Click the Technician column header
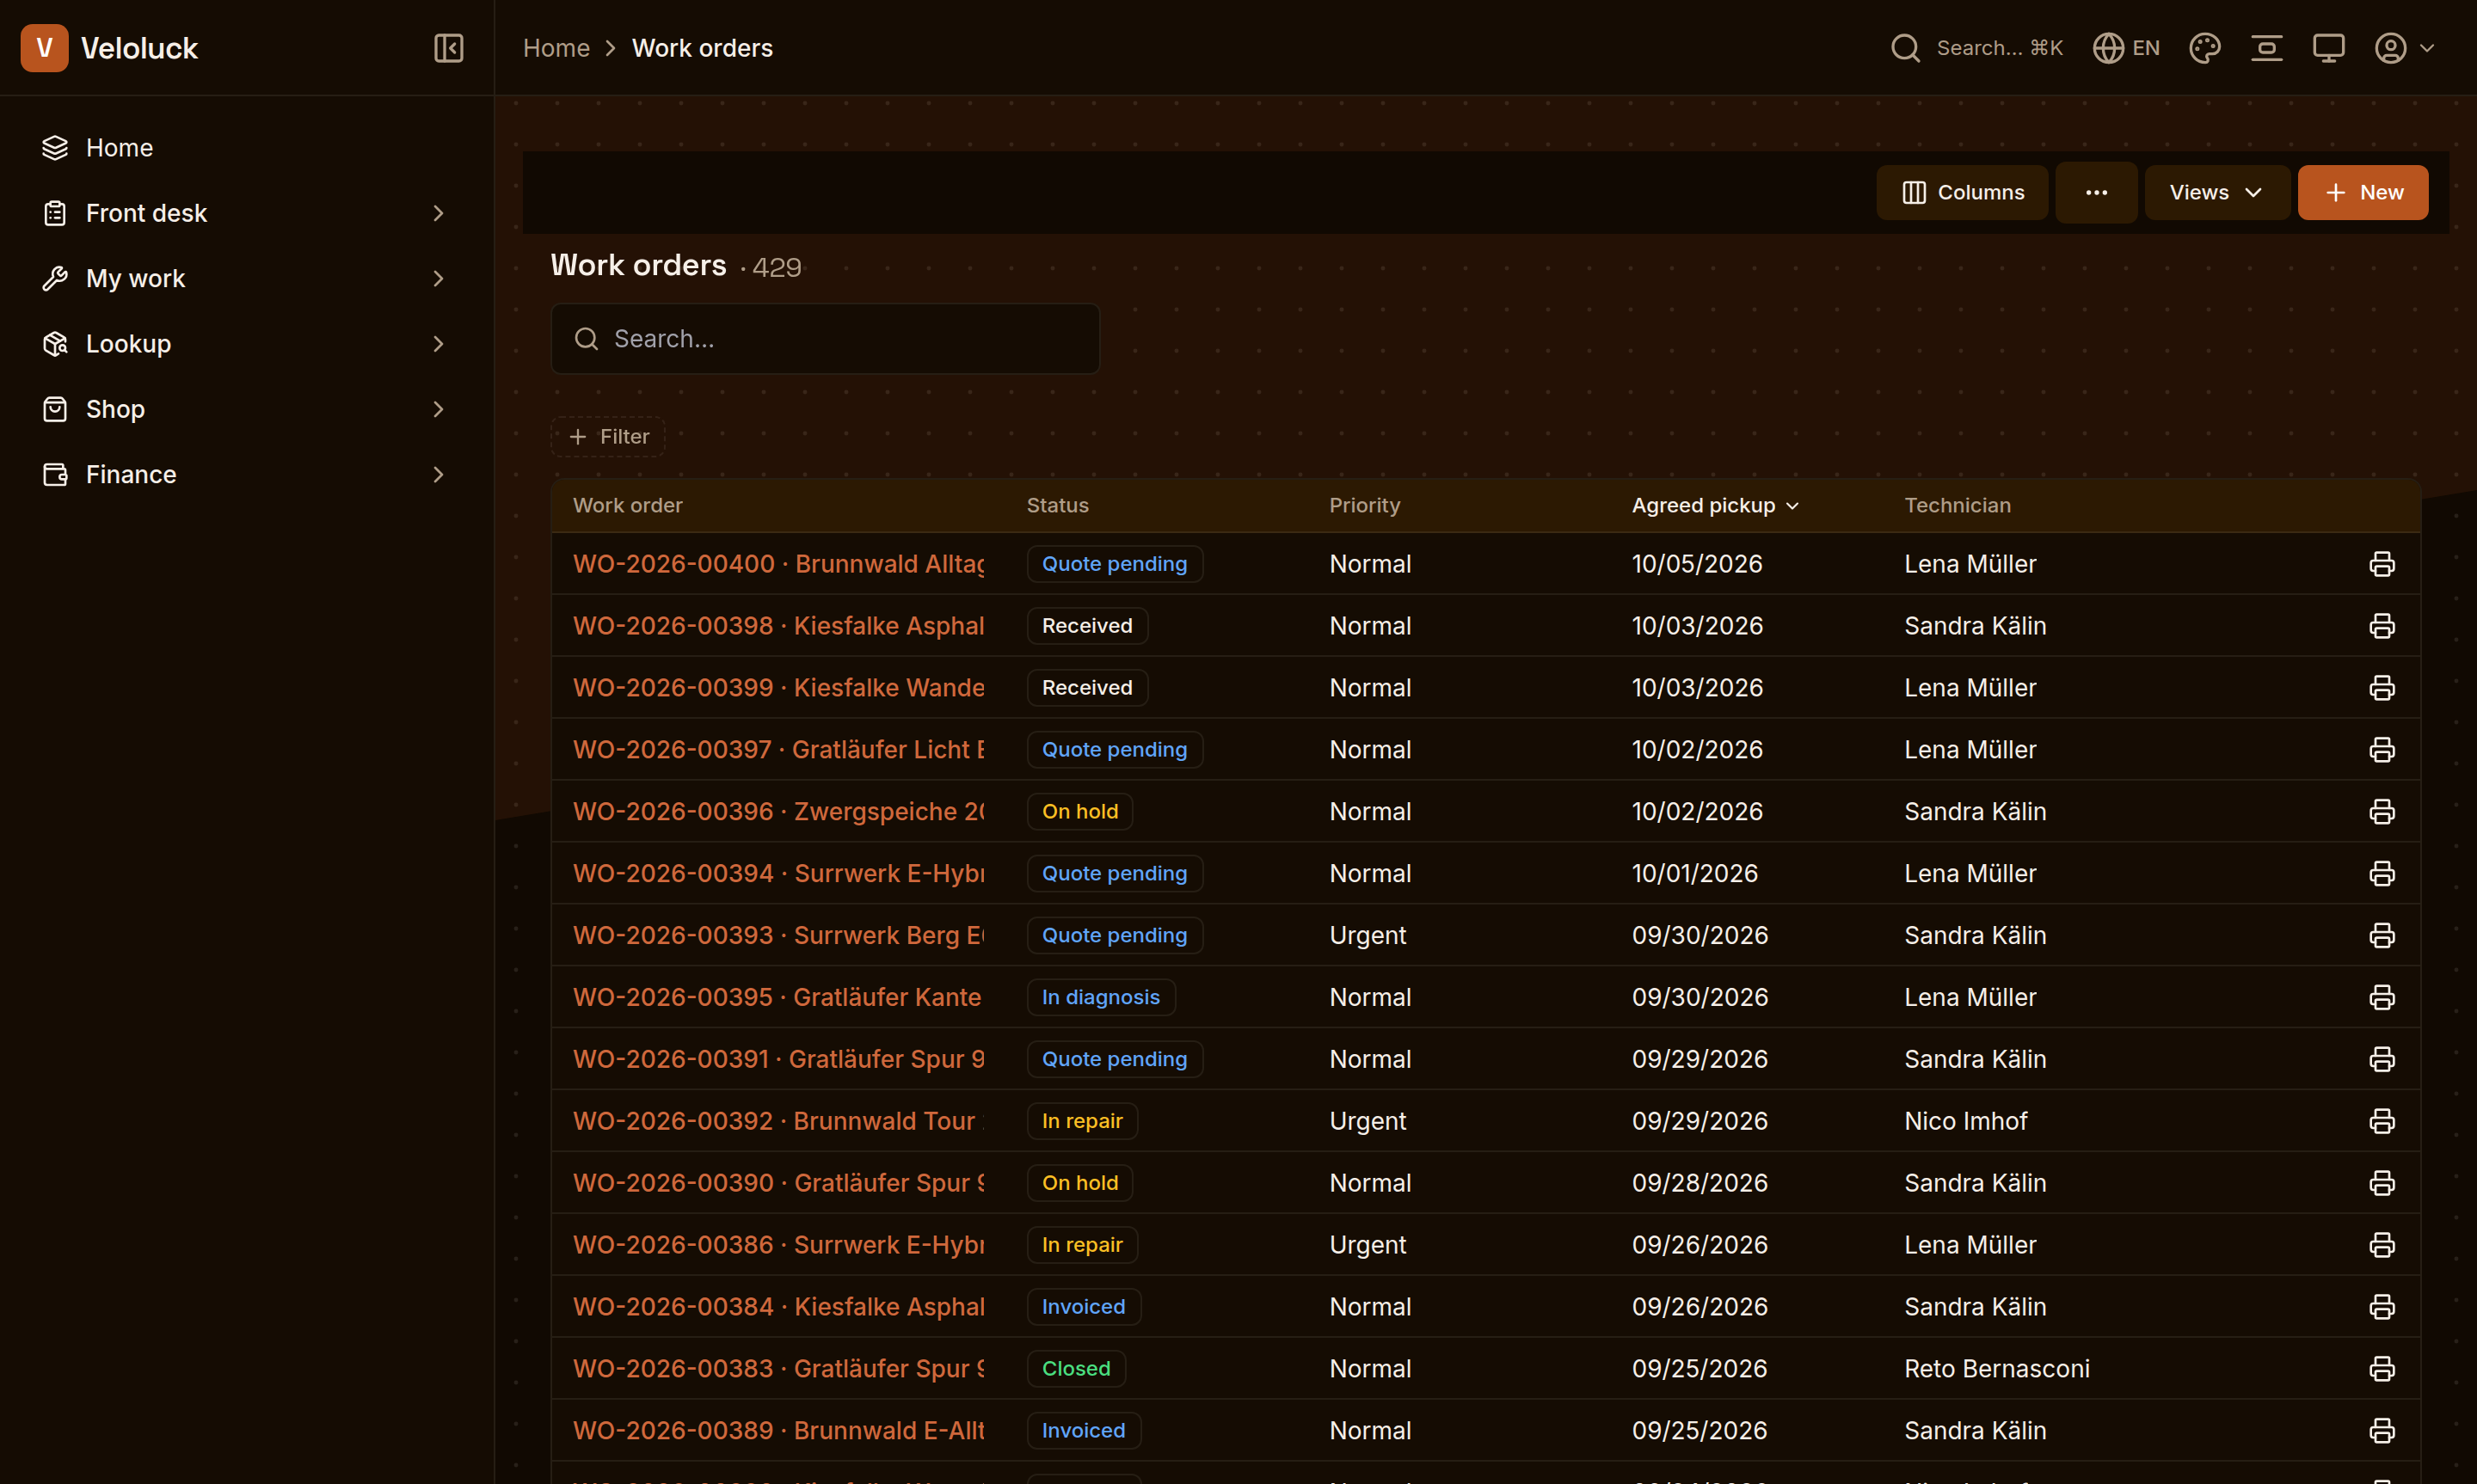Viewport: 2477px width, 1484px height. (x=1957, y=505)
